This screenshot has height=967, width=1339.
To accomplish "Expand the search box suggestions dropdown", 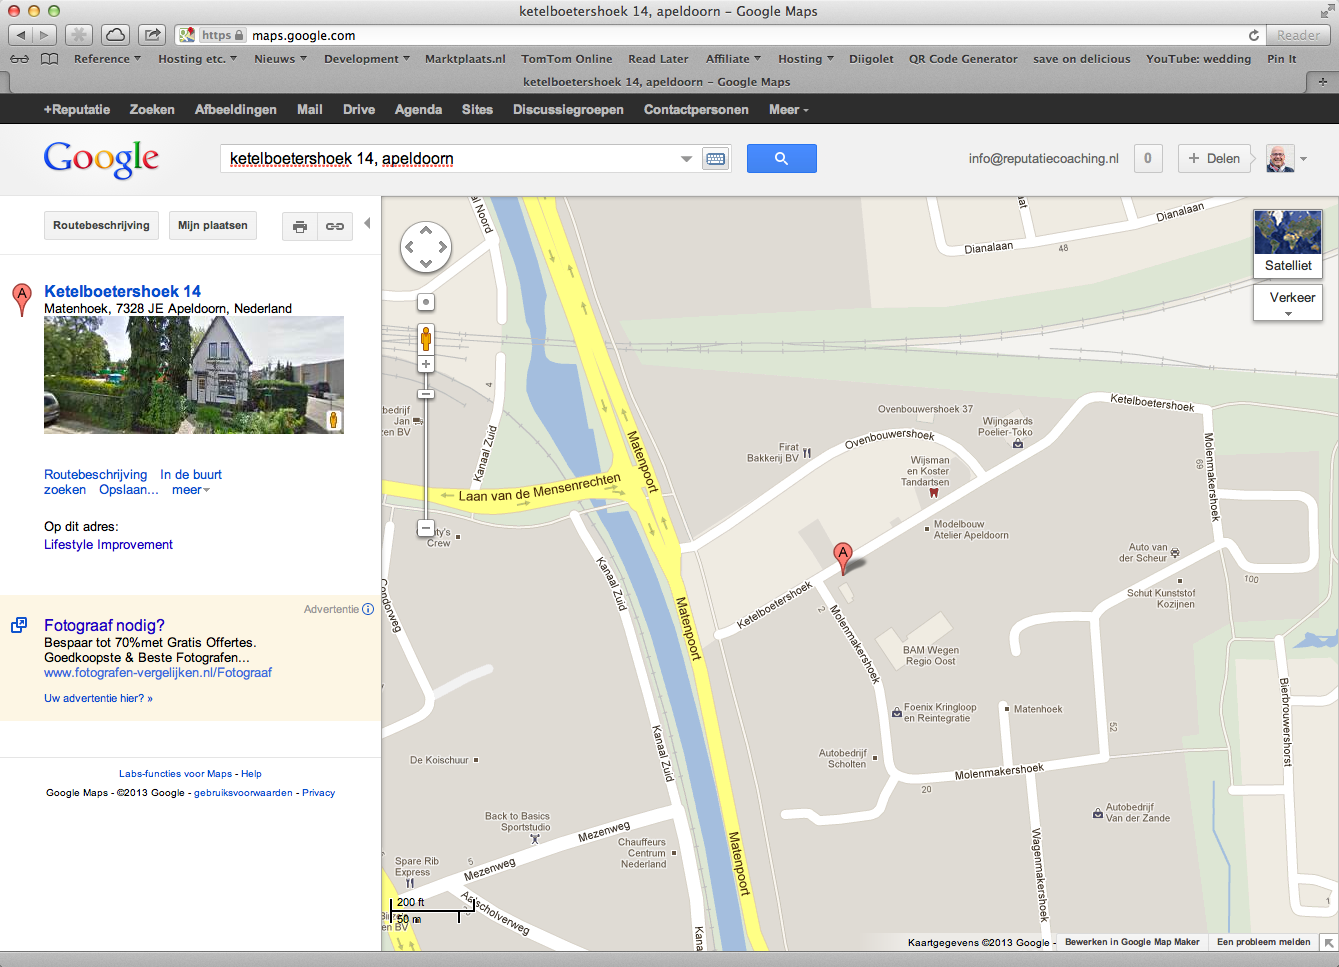I will coord(686,159).
